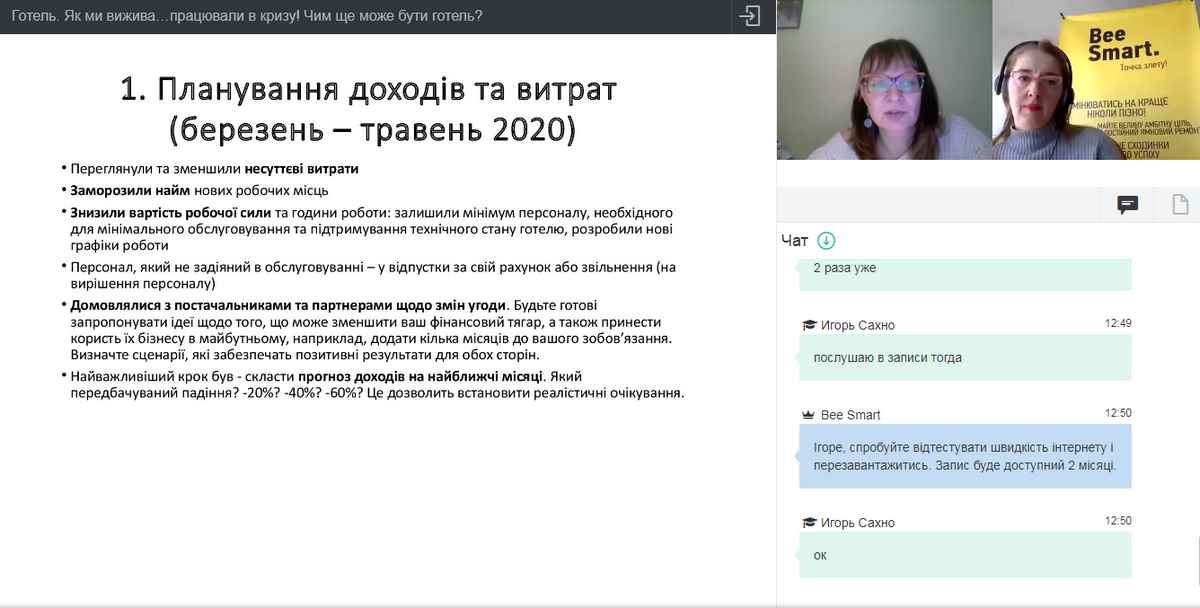Open the chat tab speech-bubble icon
The width and height of the screenshot is (1200, 608).
point(1127,205)
